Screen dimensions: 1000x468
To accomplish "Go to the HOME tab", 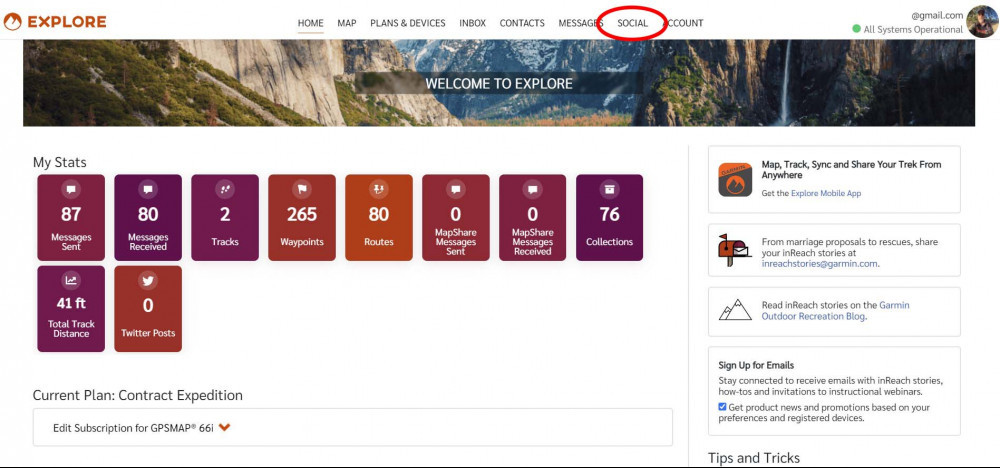I will tap(311, 23).
